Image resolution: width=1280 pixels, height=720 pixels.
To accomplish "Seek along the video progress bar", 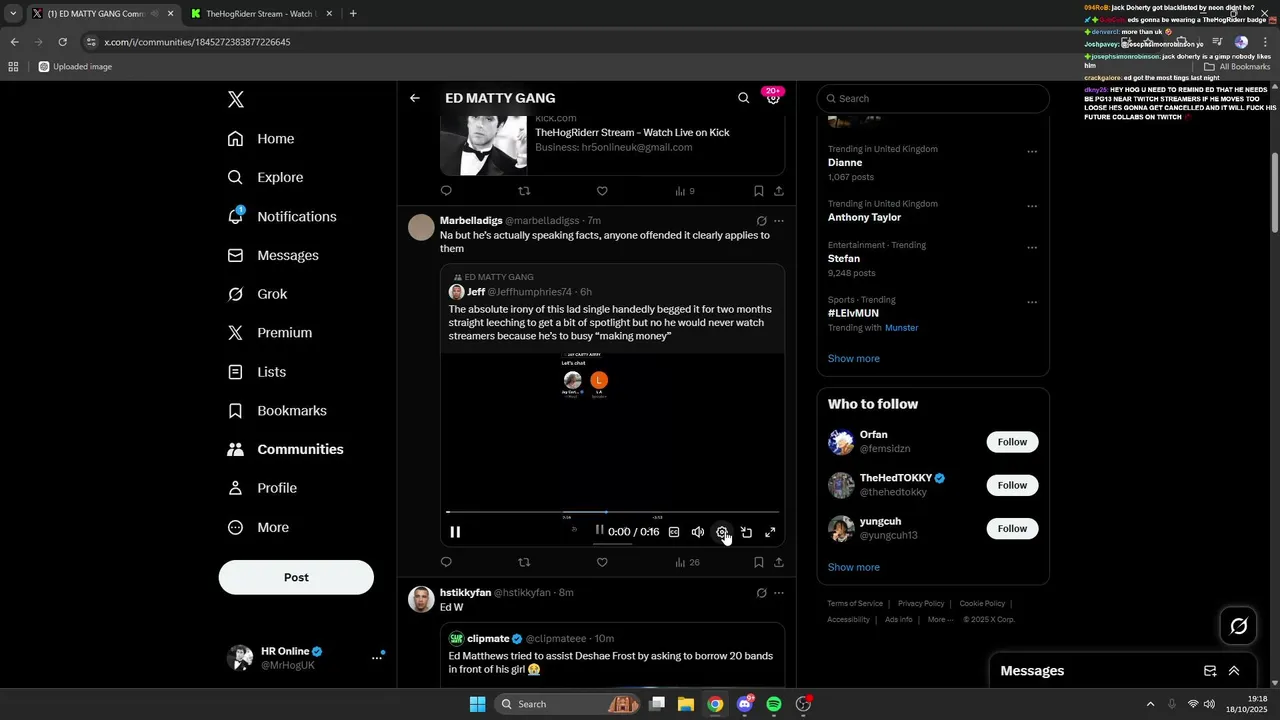I will coord(612,512).
